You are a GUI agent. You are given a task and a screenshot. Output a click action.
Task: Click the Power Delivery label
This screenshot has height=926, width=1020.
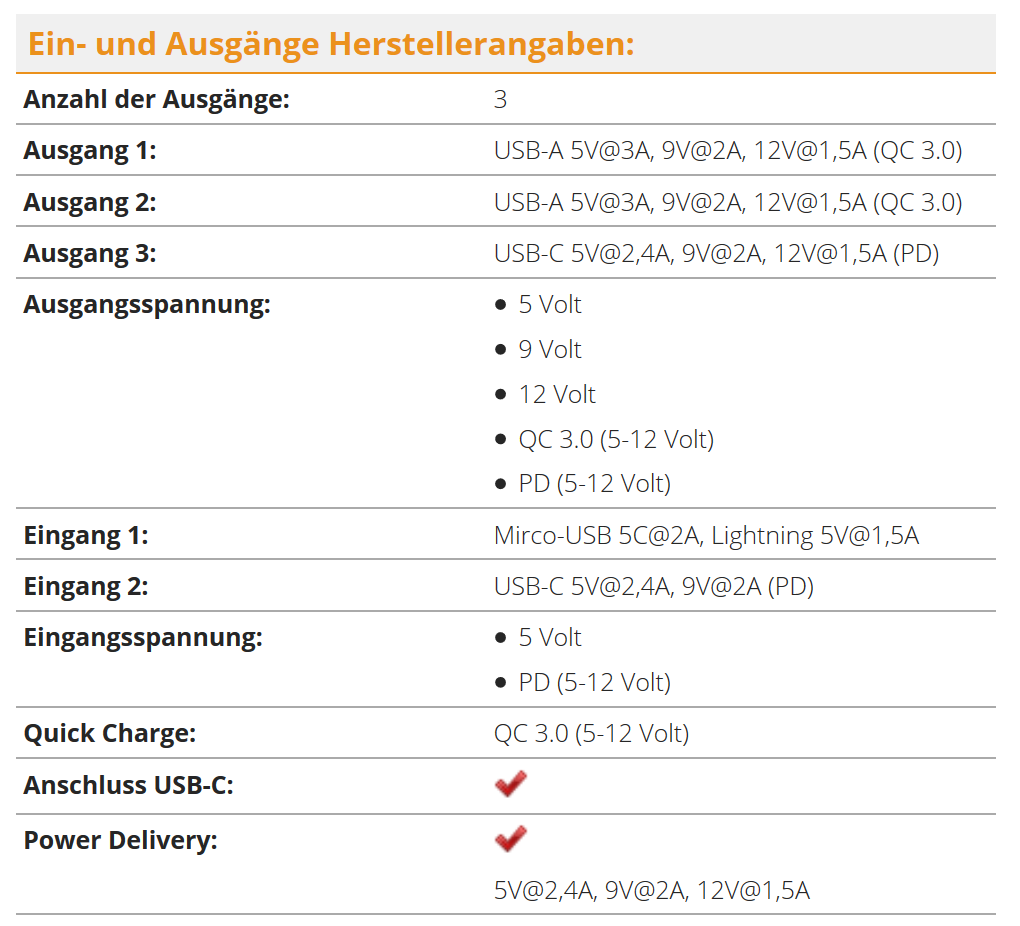(120, 841)
